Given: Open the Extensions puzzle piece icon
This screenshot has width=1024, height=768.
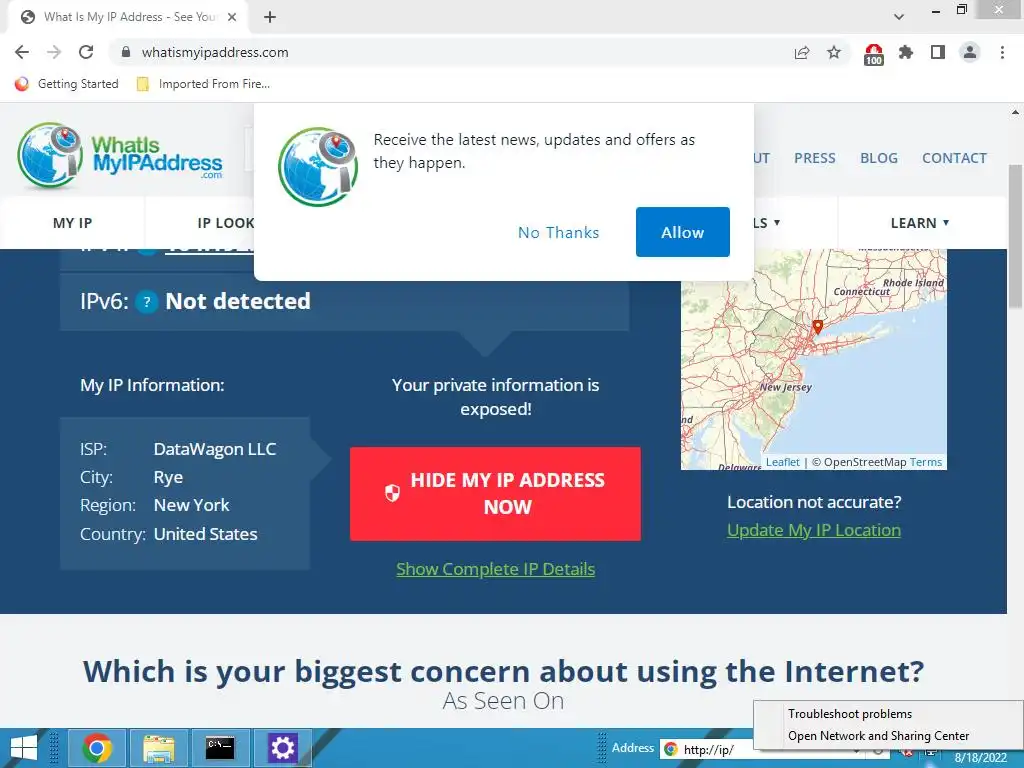Looking at the screenshot, I should pos(906,52).
